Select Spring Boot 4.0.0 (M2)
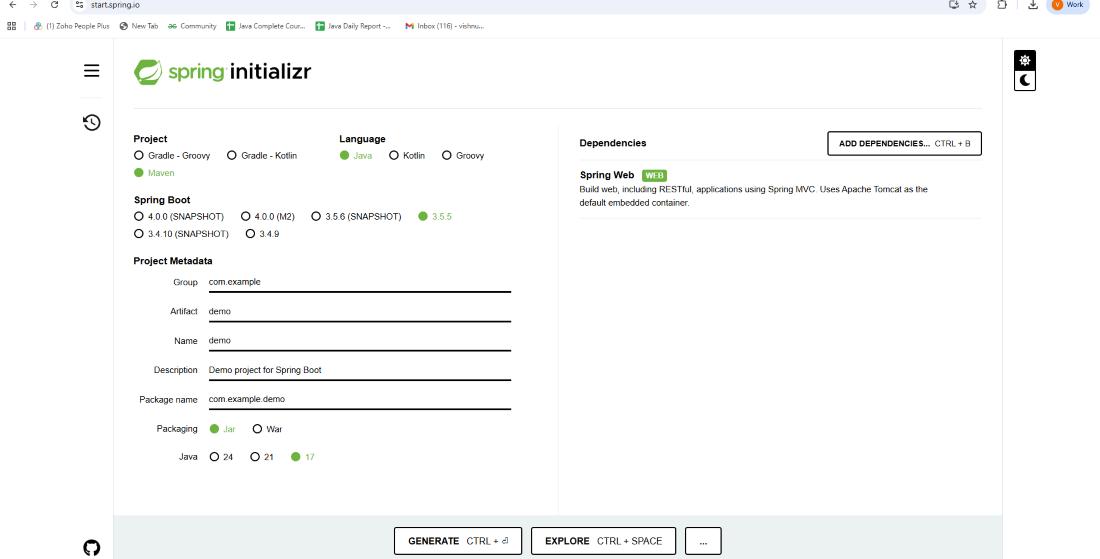 pyautogui.click(x=268, y=217)
